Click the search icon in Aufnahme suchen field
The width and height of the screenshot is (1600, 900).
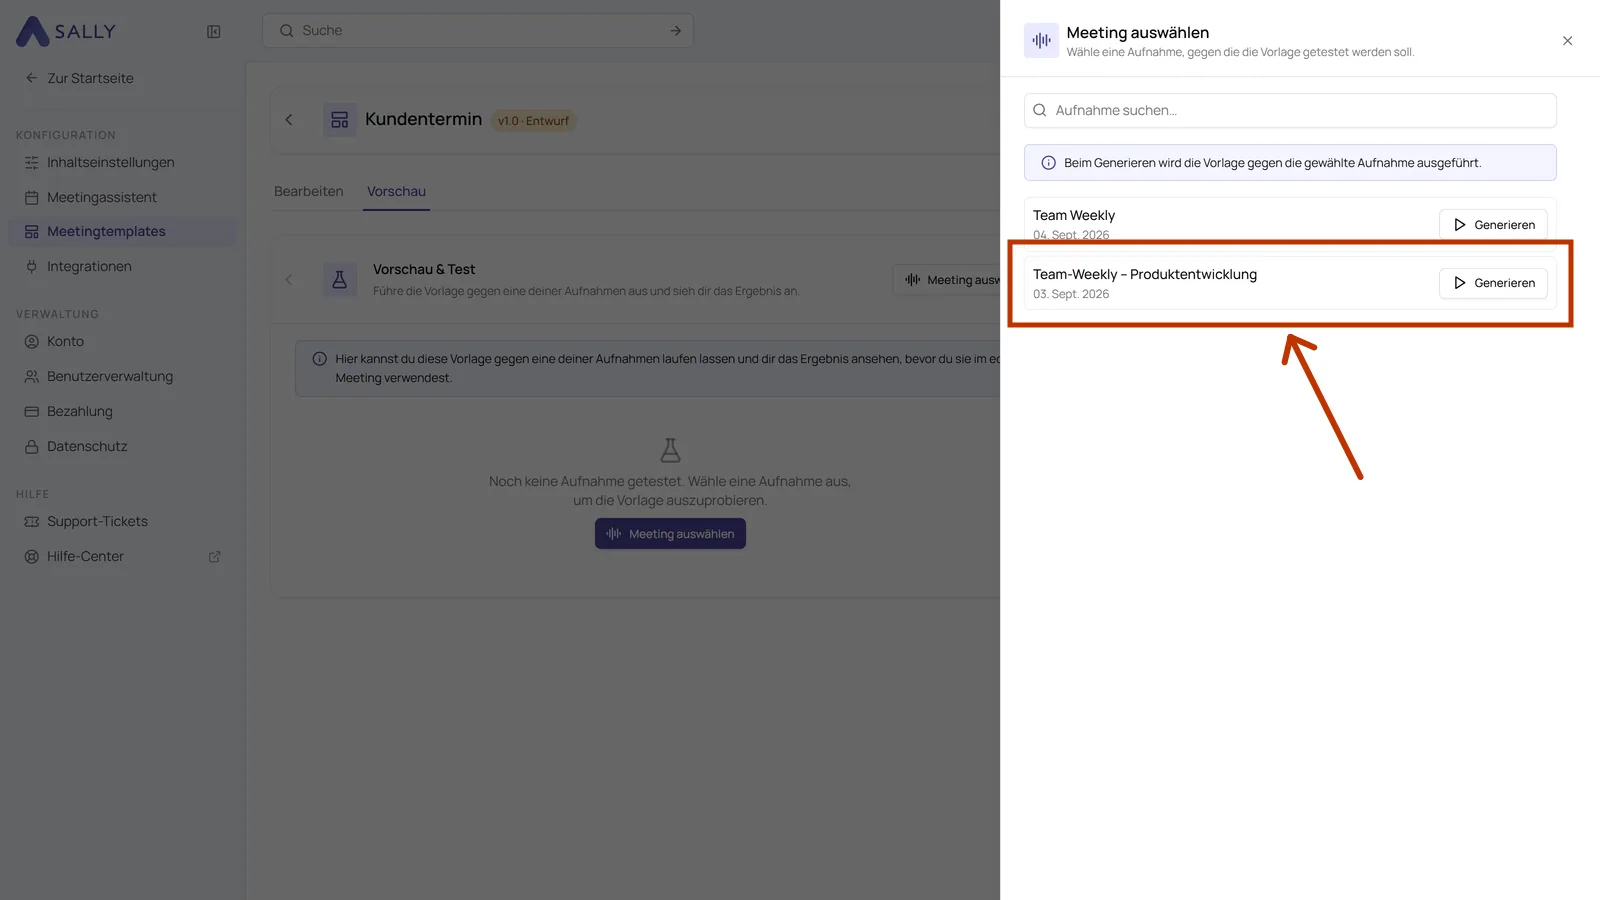pos(1040,111)
